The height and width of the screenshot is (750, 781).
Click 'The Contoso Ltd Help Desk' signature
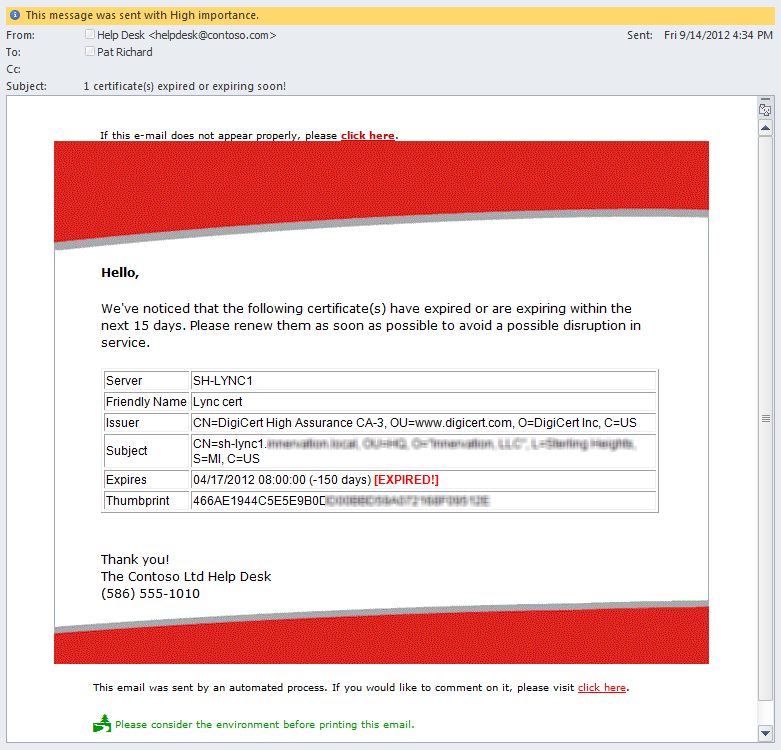186,576
